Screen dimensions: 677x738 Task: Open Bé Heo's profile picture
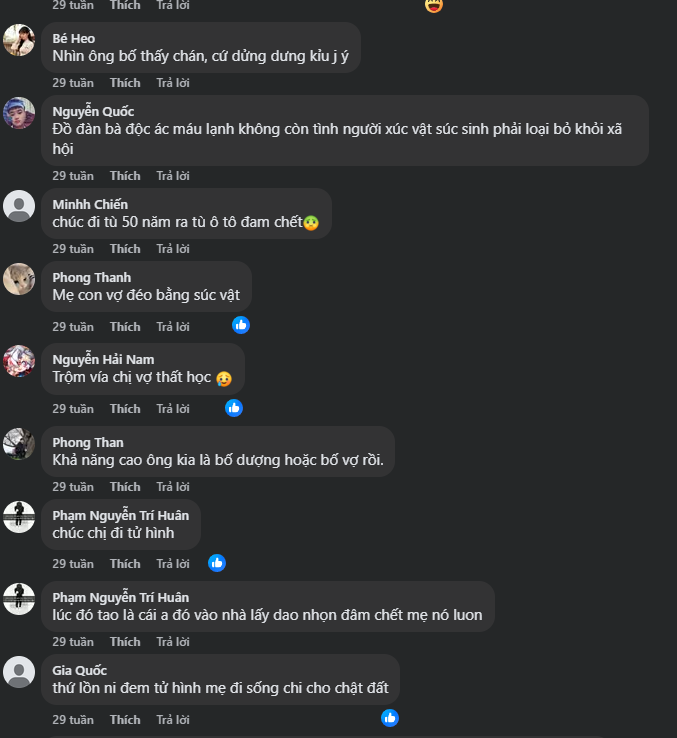click(x=19, y=40)
